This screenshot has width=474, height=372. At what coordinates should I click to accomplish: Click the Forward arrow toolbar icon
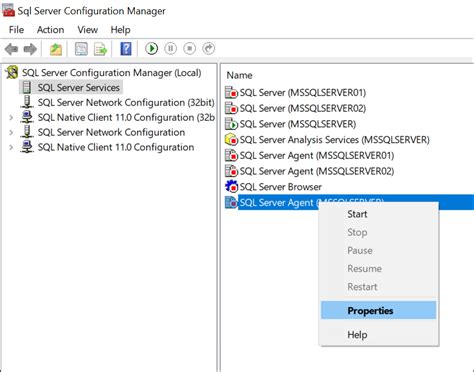(x=30, y=49)
